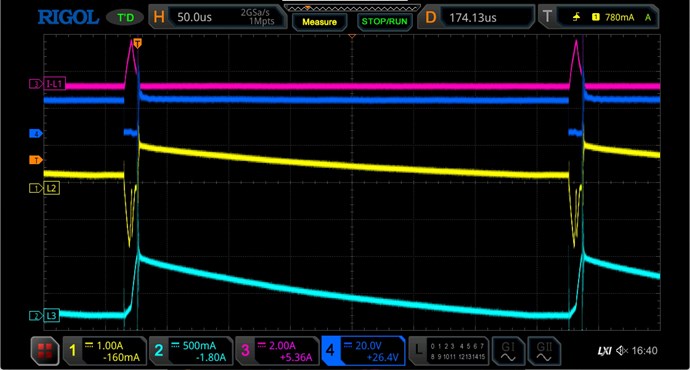The height and width of the screenshot is (370, 690).
Task: Select the orange T trigger position marker
Action: tap(138, 43)
